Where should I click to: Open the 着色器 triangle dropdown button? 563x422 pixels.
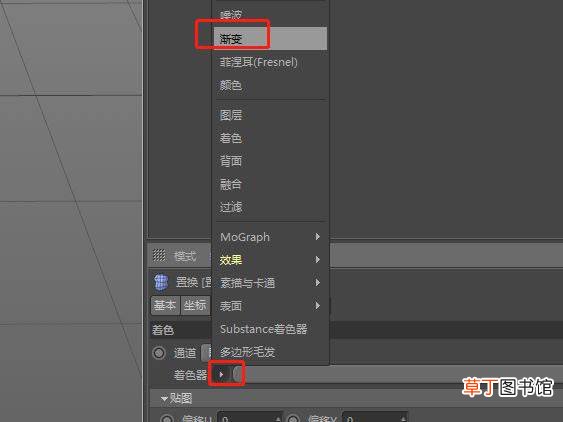[x=221, y=375]
